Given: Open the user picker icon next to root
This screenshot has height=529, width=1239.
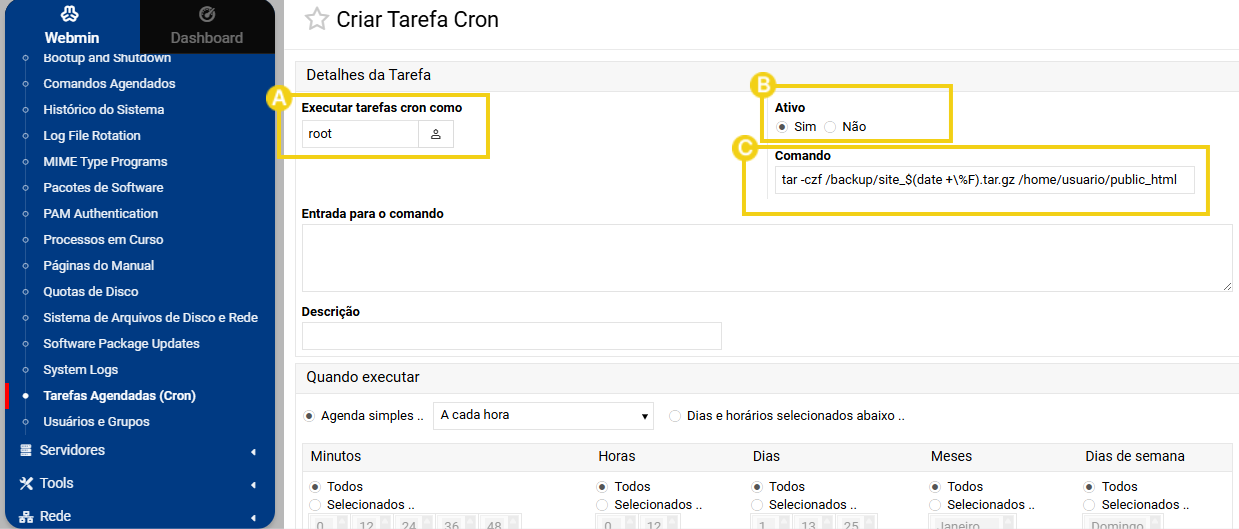Looking at the screenshot, I should coord(436,134).
